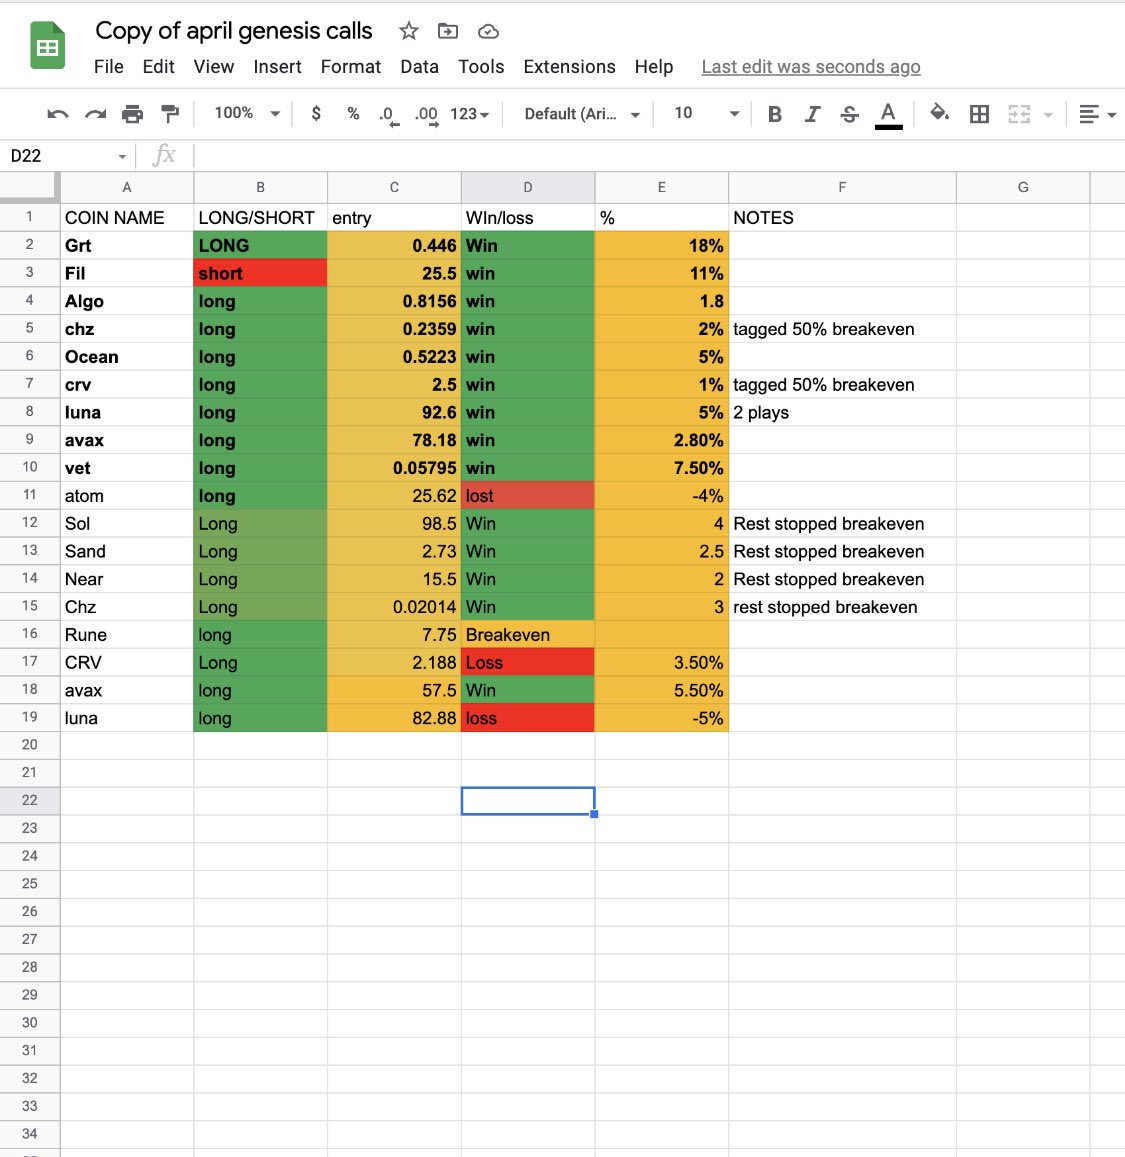
Task: Open the move to folder icon
Action: point(448,31)
